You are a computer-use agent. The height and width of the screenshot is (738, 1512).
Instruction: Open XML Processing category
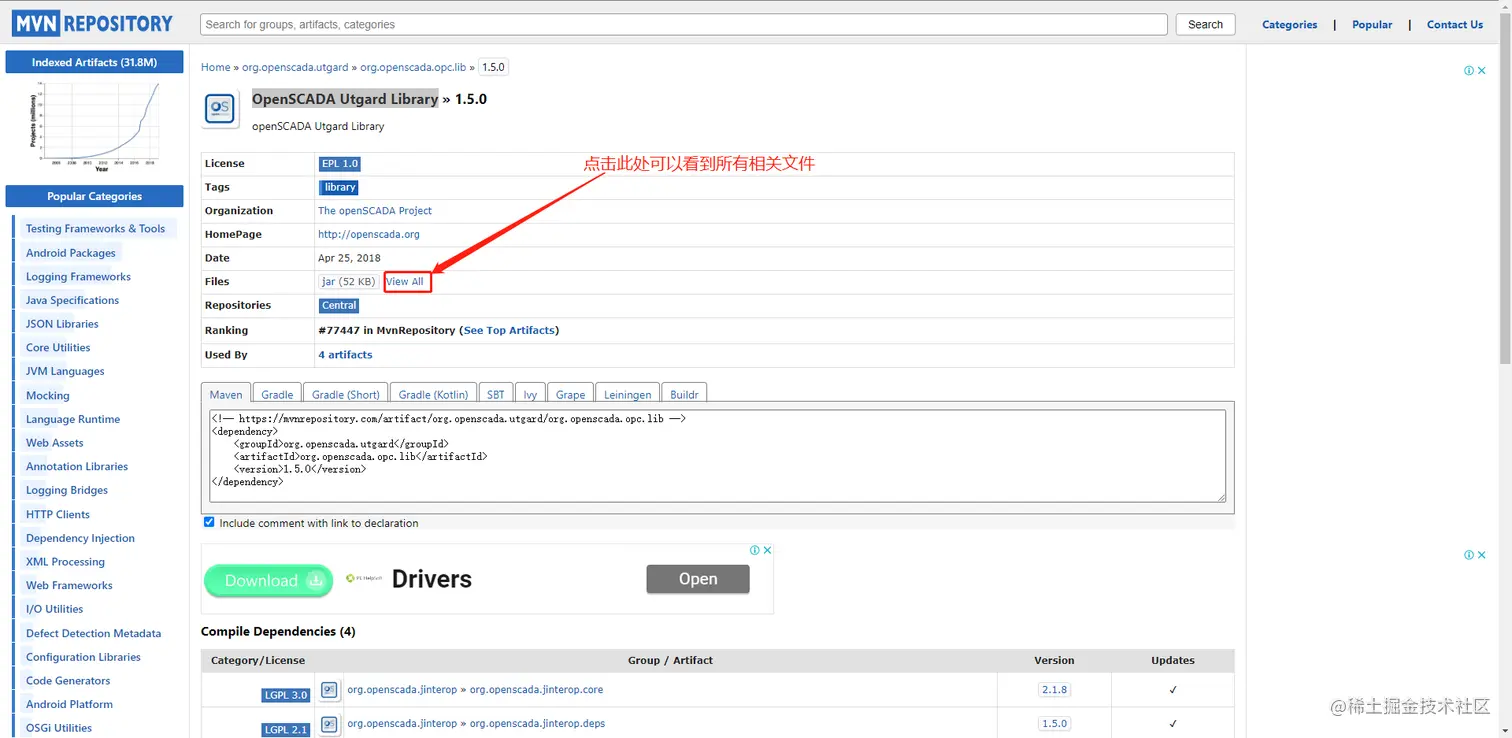tap(65, 562)
